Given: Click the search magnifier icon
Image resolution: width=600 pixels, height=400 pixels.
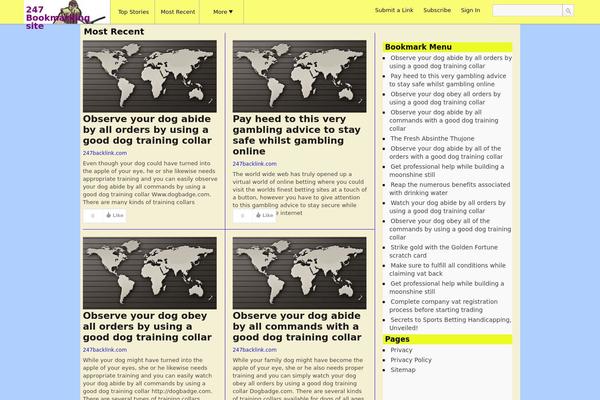Looking at the screenshot, I should pyautogui.click(x=568, y=11).
